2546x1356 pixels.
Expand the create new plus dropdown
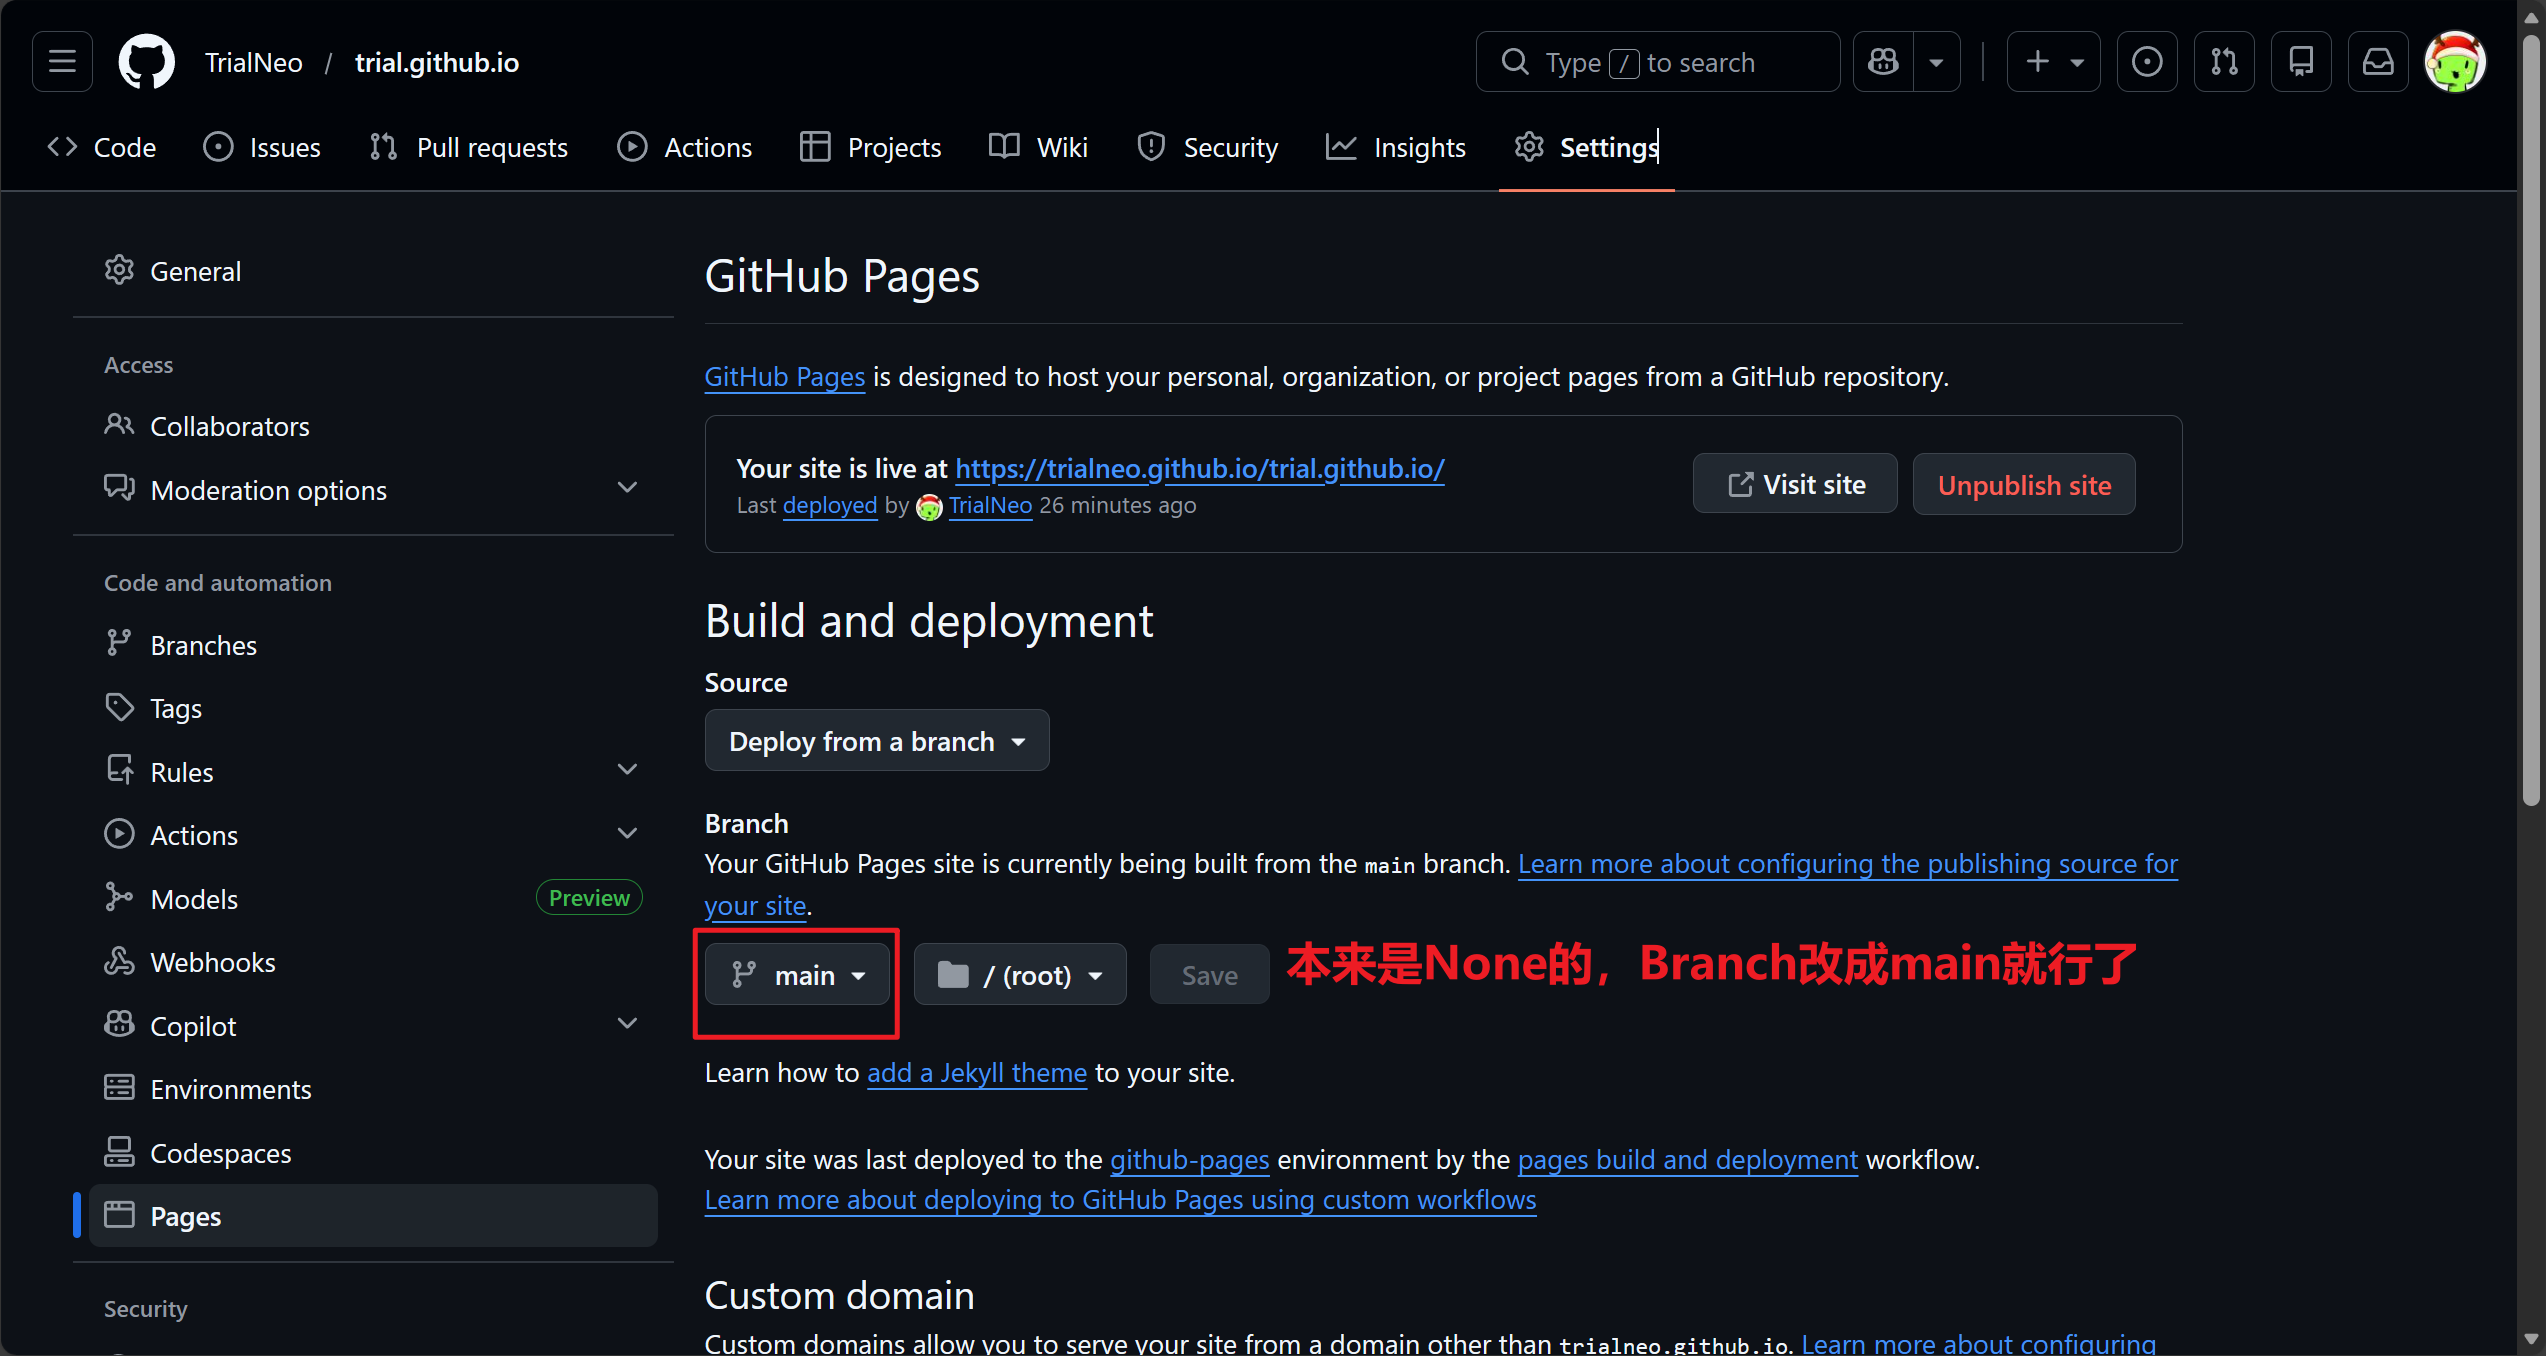point(2053,62)
